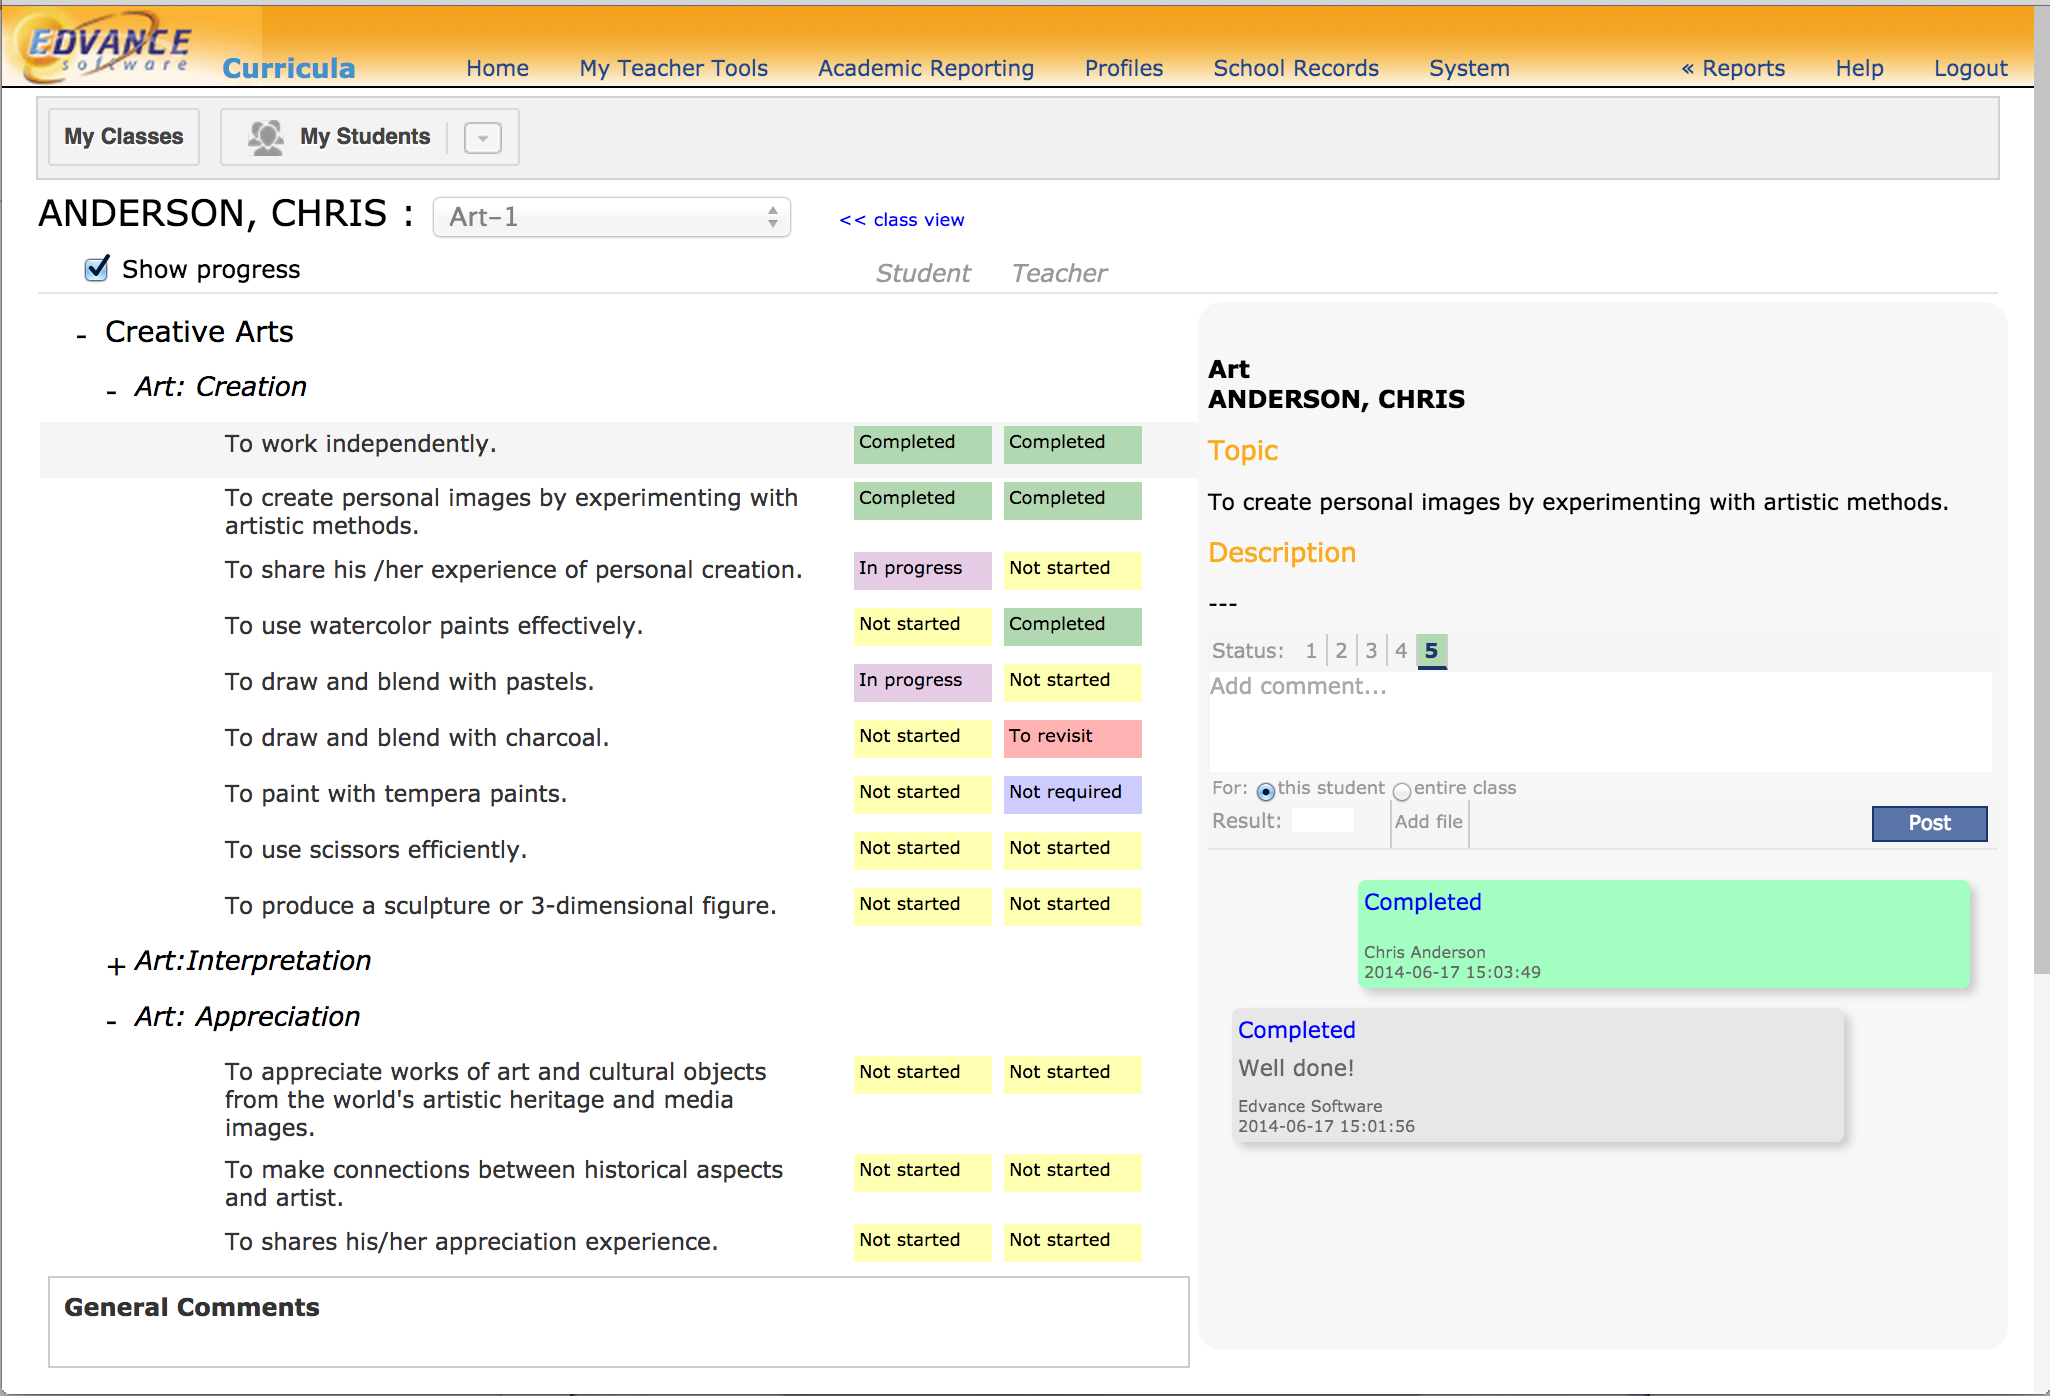Toggle the Show progress checkbox

[x=97, y=268]
